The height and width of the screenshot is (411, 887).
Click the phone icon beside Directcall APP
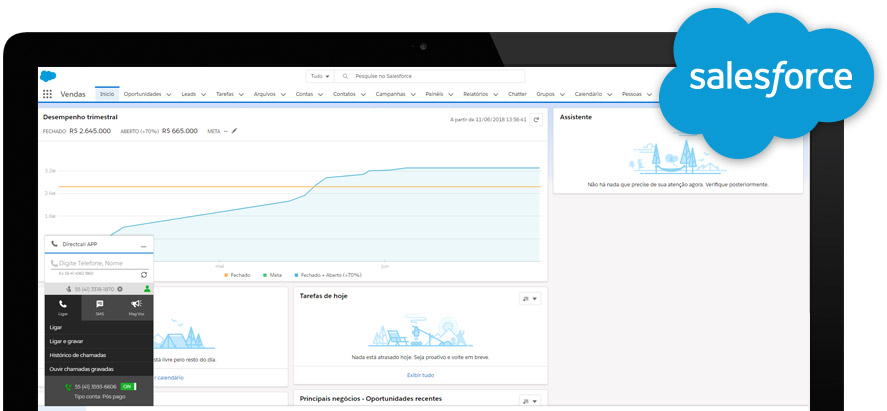(54, 244)
